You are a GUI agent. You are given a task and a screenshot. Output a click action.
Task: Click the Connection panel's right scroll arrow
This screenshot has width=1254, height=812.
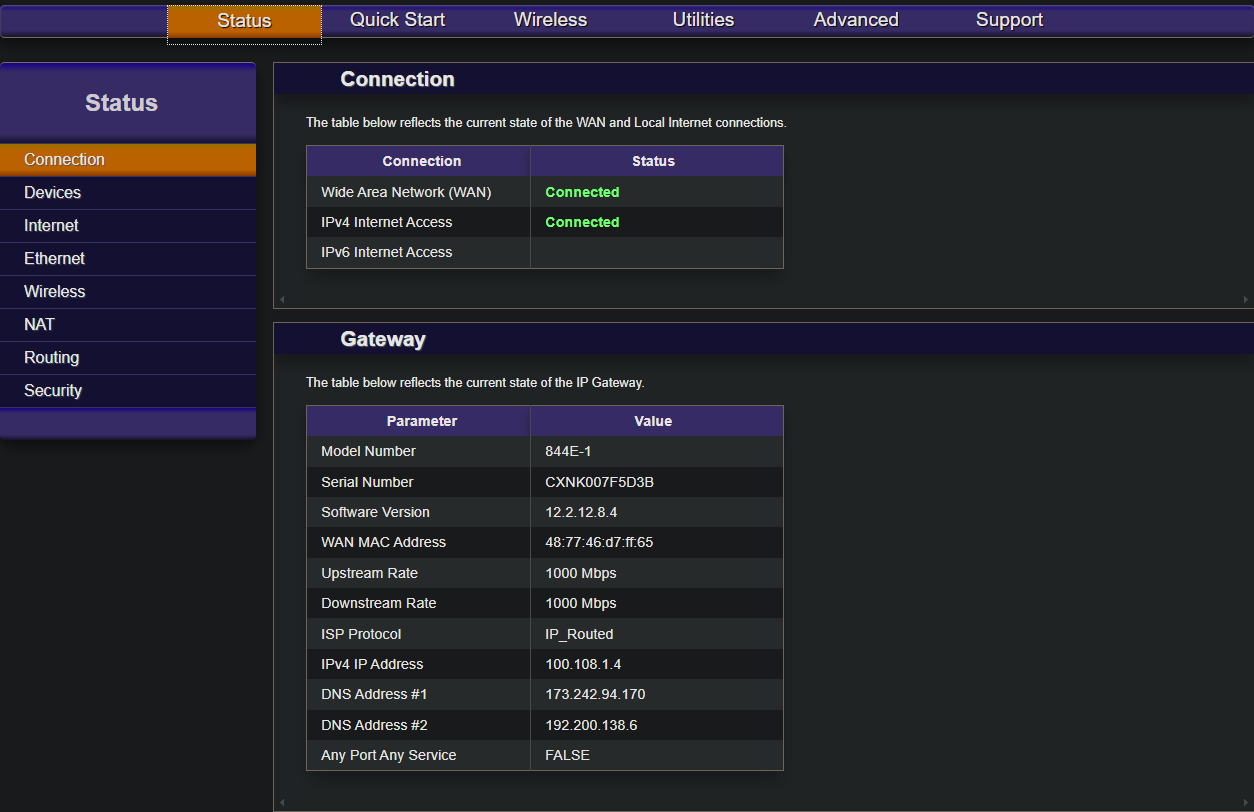(x=1245, y=299)
